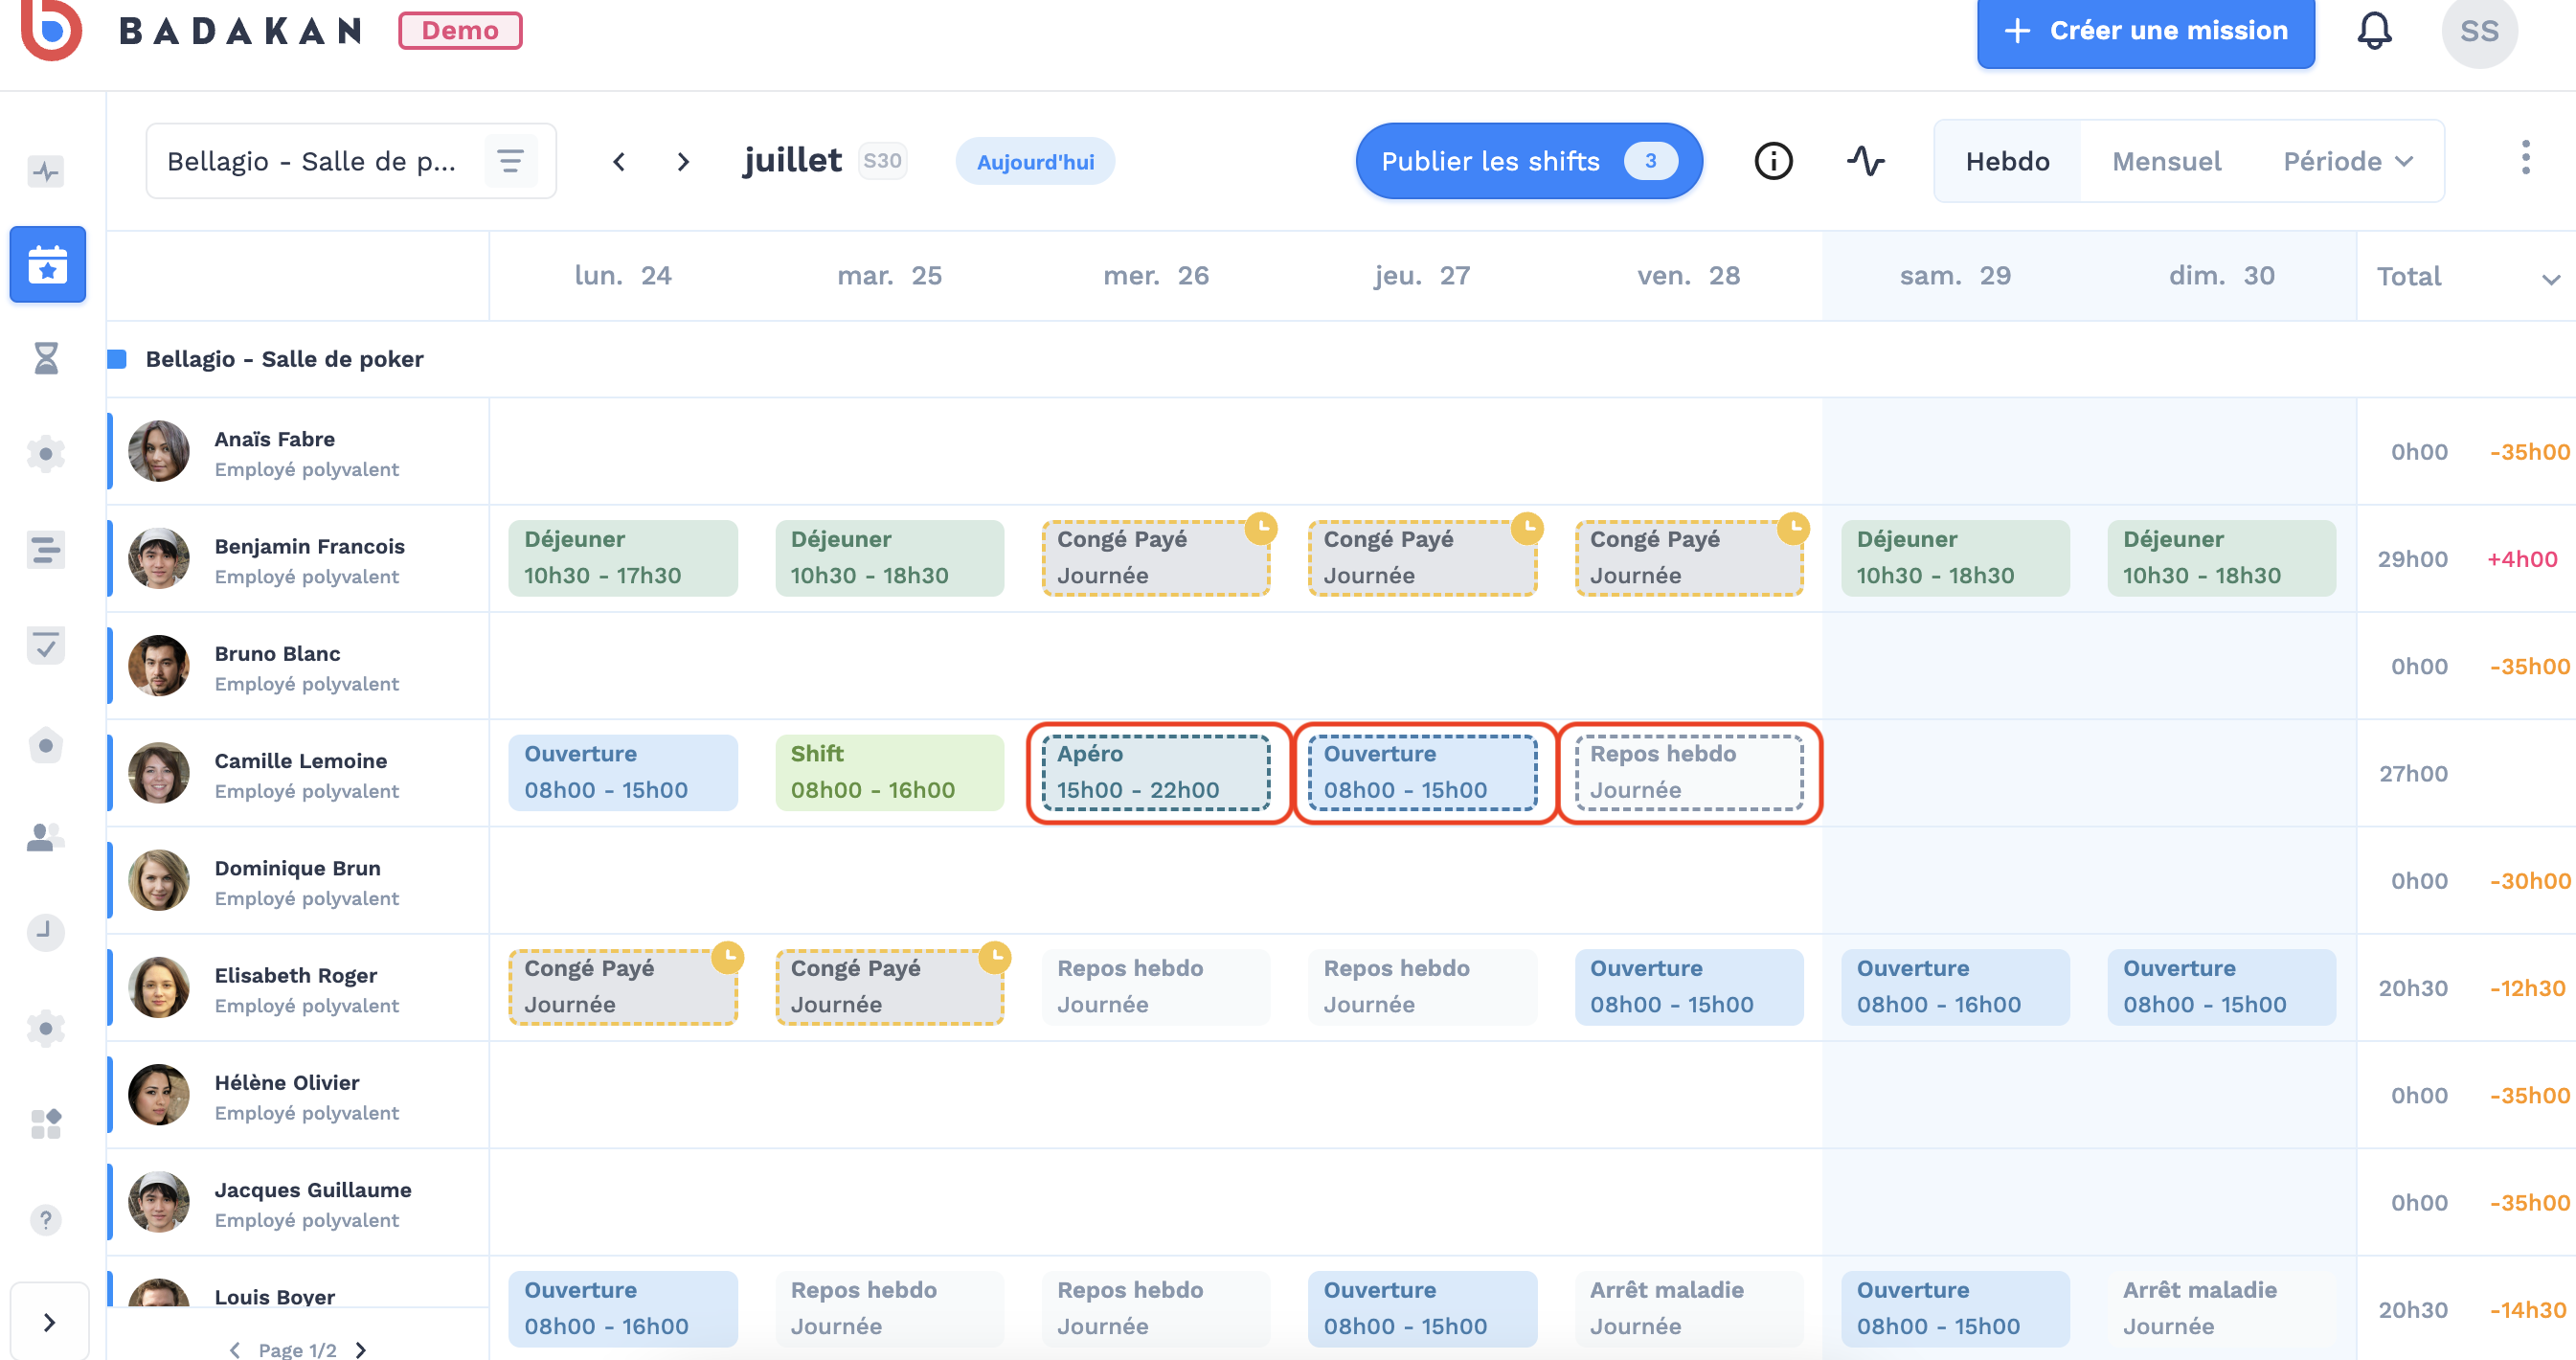
Task: Expand the sidebar with the arrow button
Action: [49, 1322]
